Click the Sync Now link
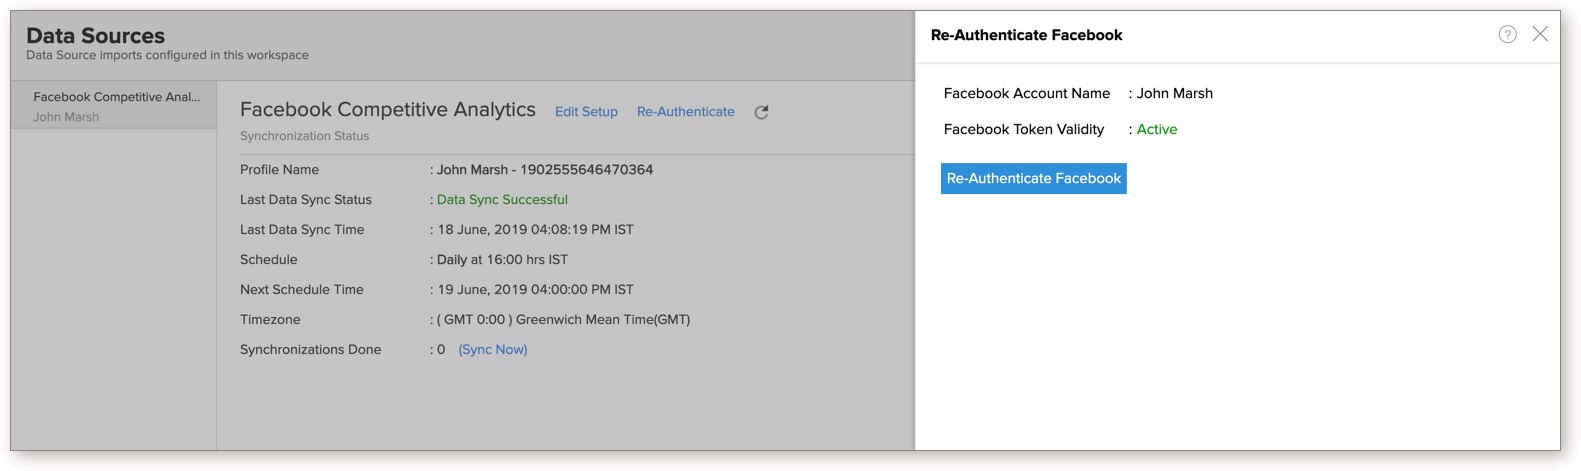The height and width of the screenshot is (471, 1581). [492, 349]
